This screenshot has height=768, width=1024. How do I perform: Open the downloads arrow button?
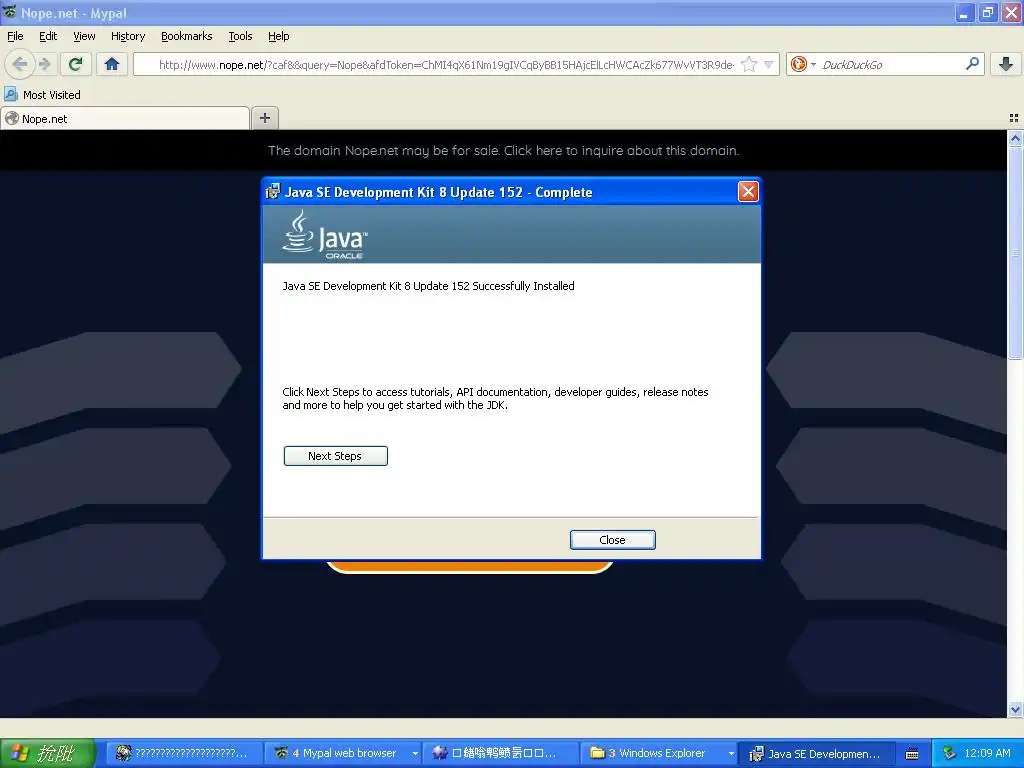pos(1006,64)
